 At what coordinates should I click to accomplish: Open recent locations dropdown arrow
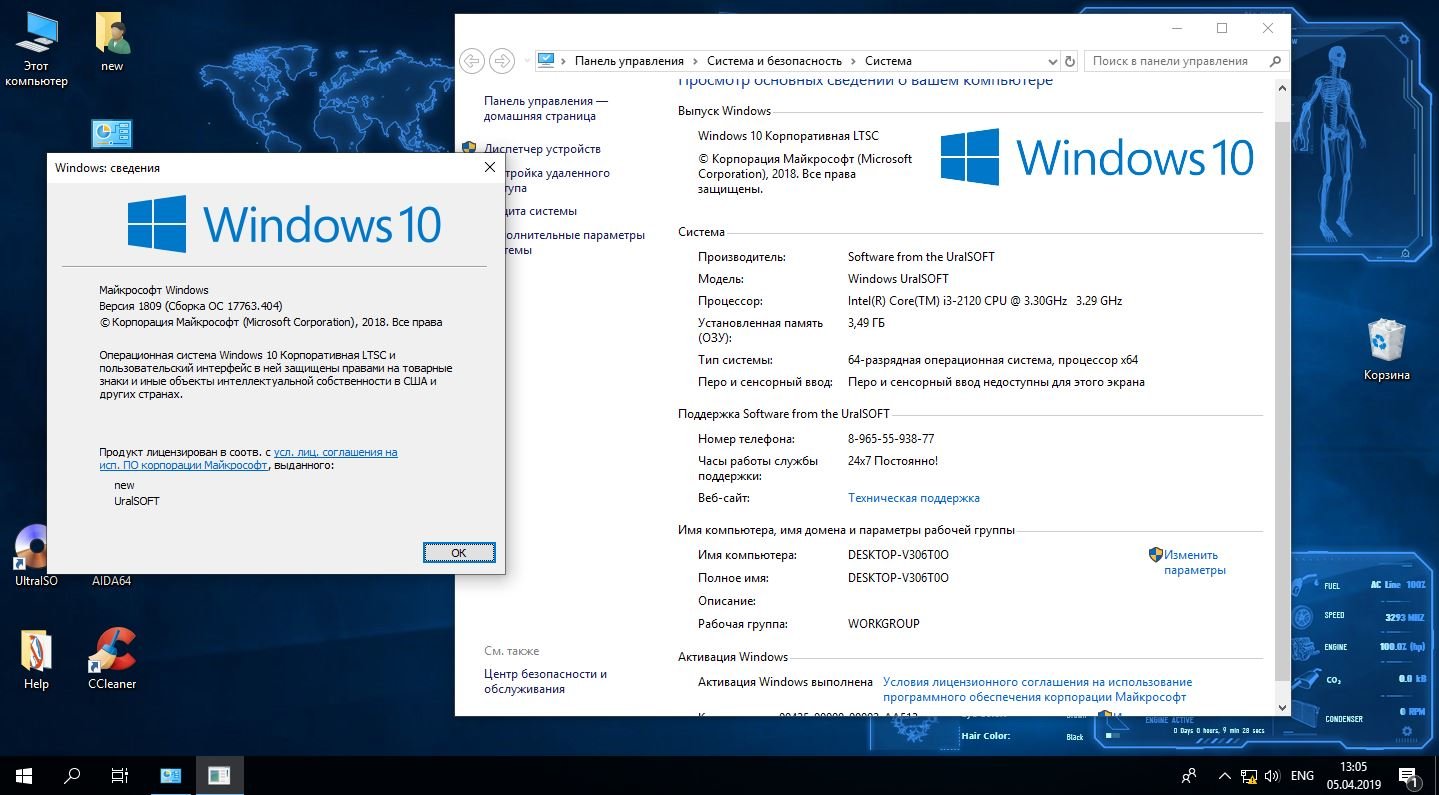[527, 61]
